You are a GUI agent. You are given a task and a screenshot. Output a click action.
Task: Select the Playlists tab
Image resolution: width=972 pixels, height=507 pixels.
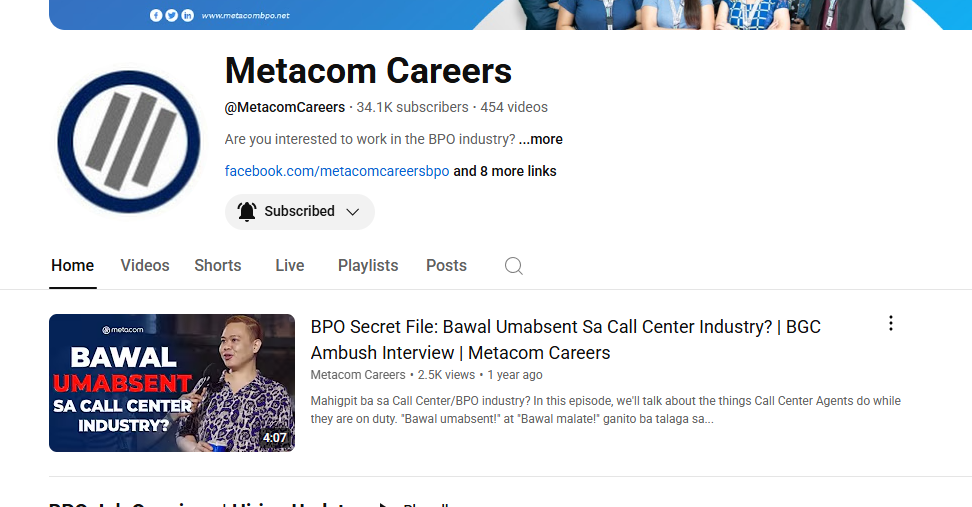(368, 265)
